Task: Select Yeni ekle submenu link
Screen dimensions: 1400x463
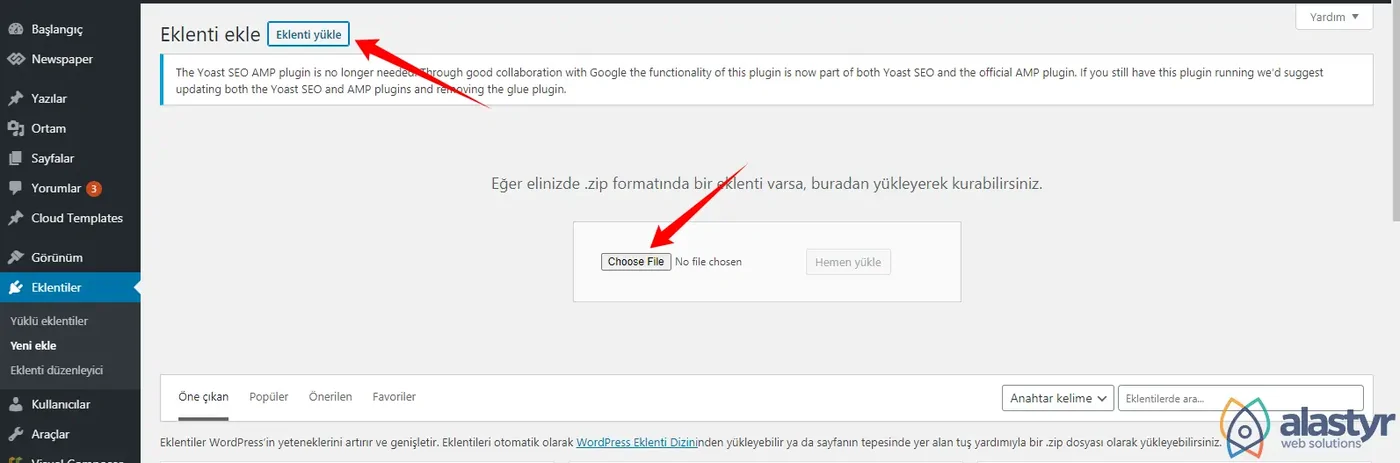Action: coord(33,346)
